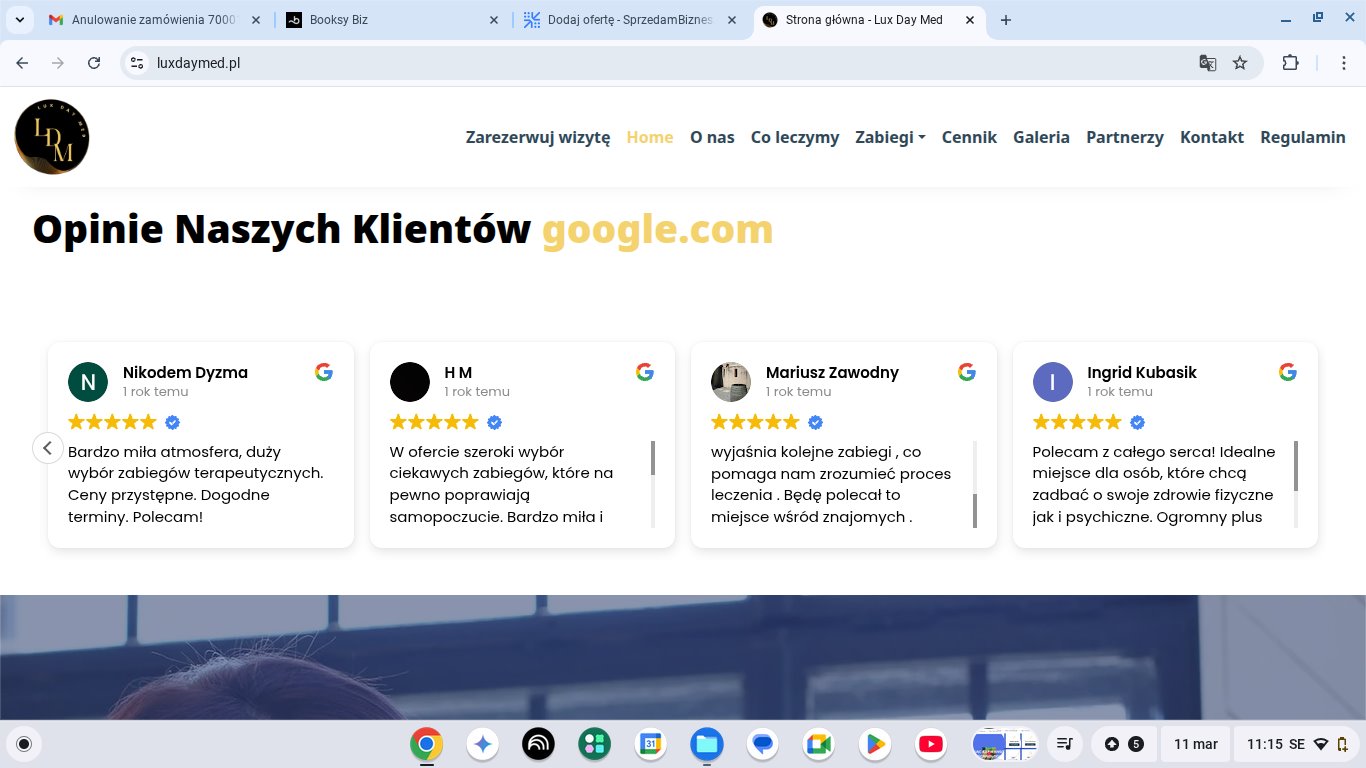Click the Google icon on Nikodem Dyzma's review
Viewport: 1366px width, 768px height.
point(323,372)
